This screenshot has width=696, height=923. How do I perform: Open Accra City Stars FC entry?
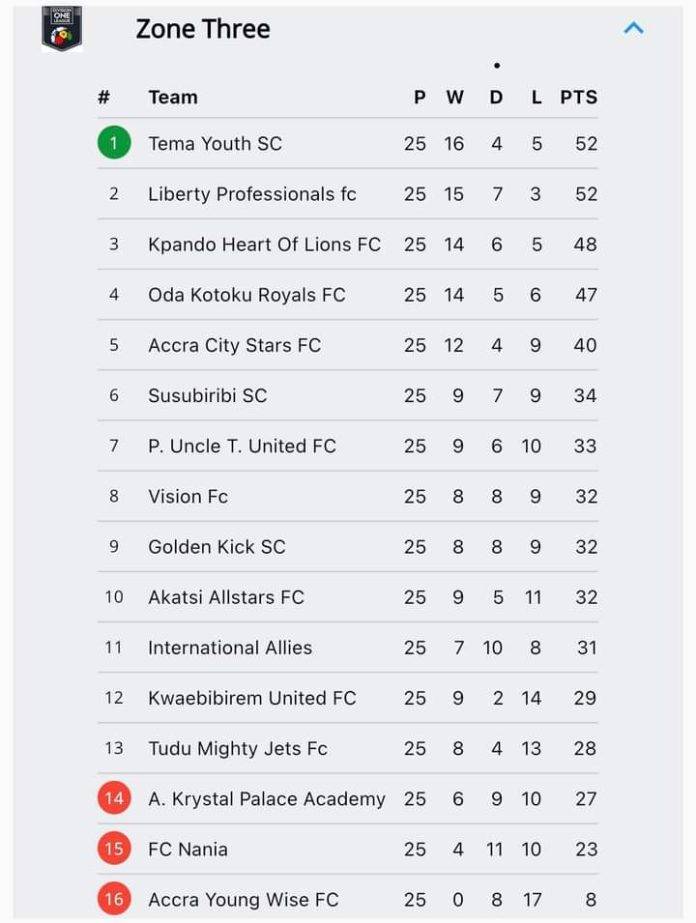[x=234, y=346]
